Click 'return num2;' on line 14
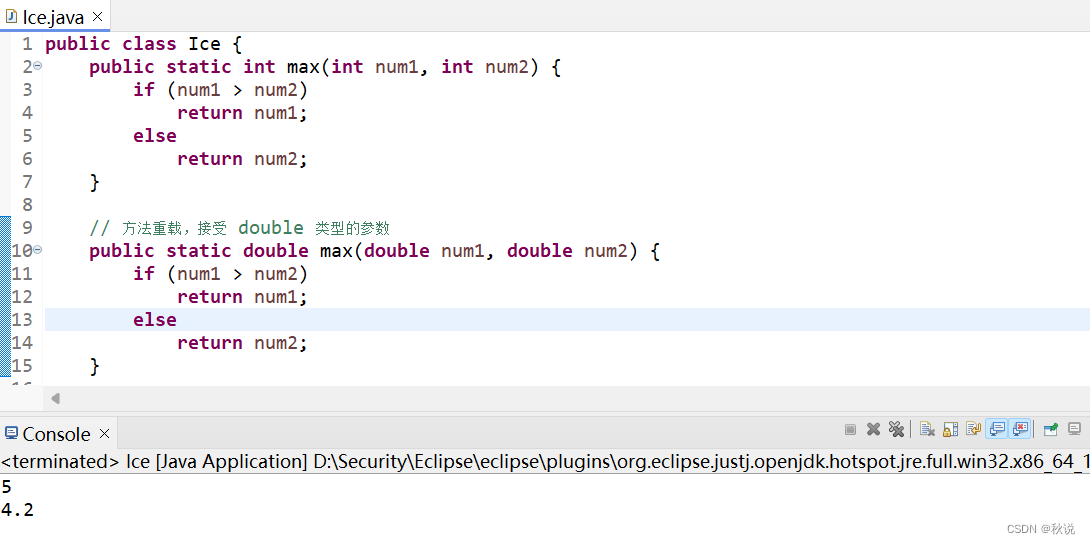Image resolution: width=1090 pixels, height=544 pixels. 242,343
